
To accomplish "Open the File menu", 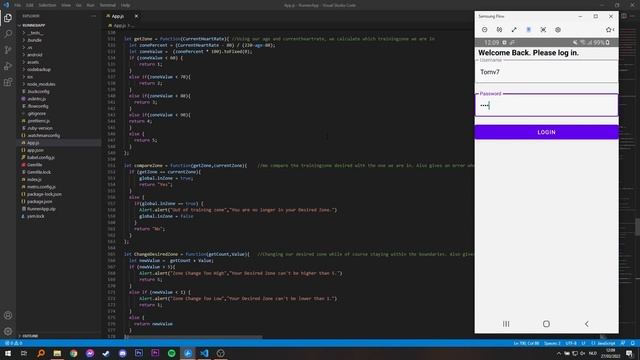I will (18, 5).
